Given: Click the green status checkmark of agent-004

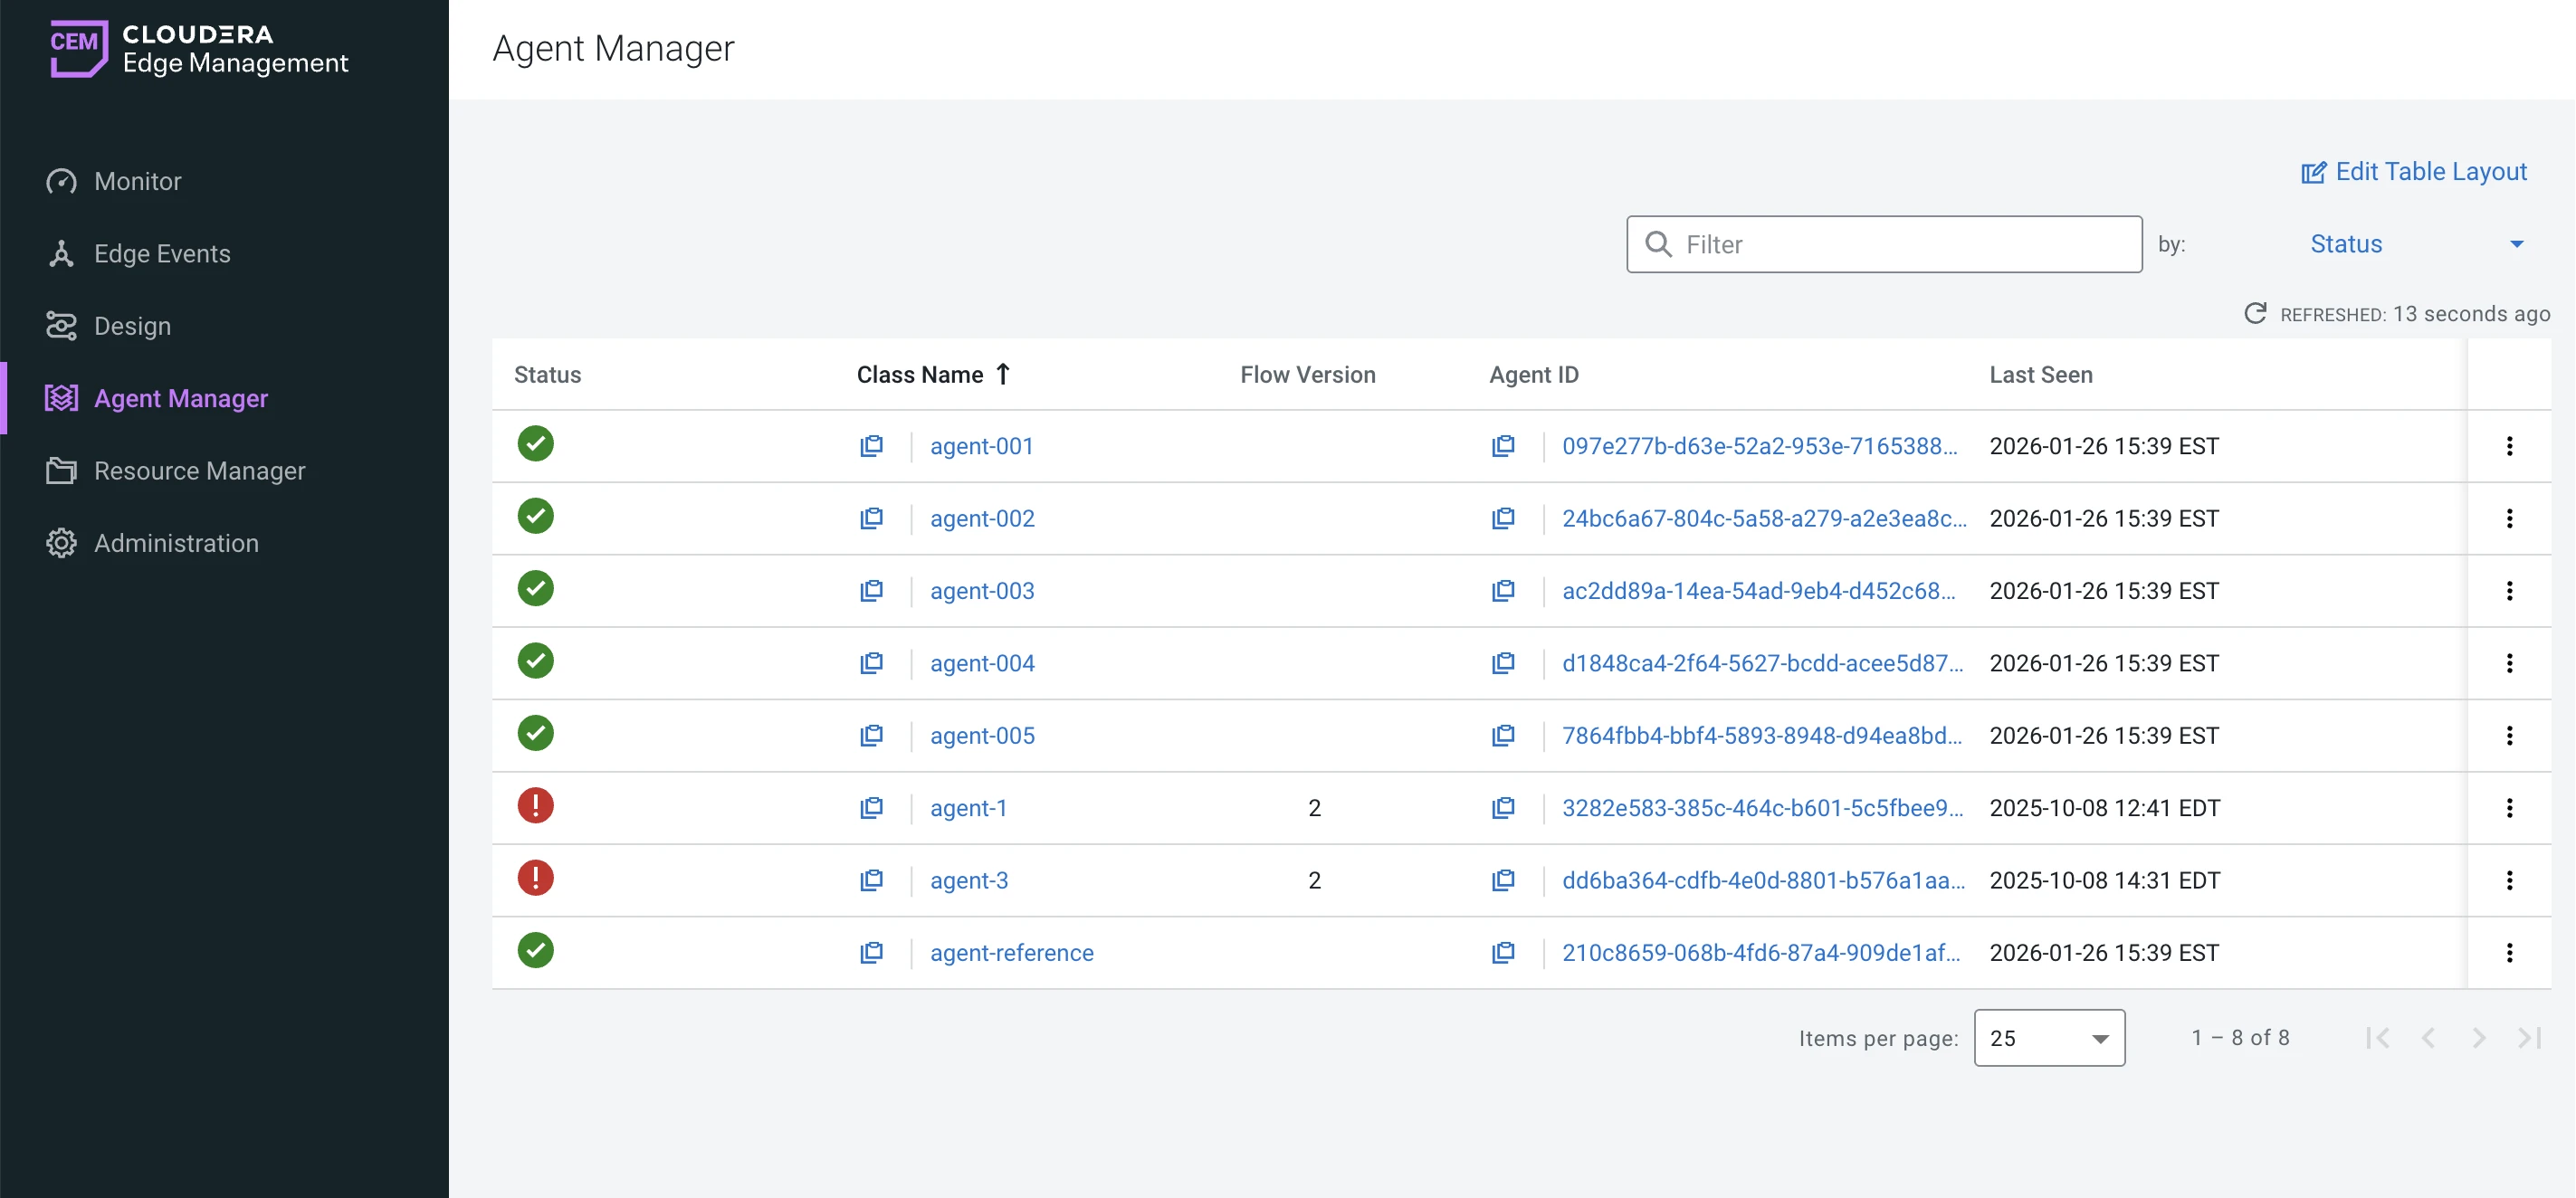Looking at the screenshot, I should click(535, 661).
